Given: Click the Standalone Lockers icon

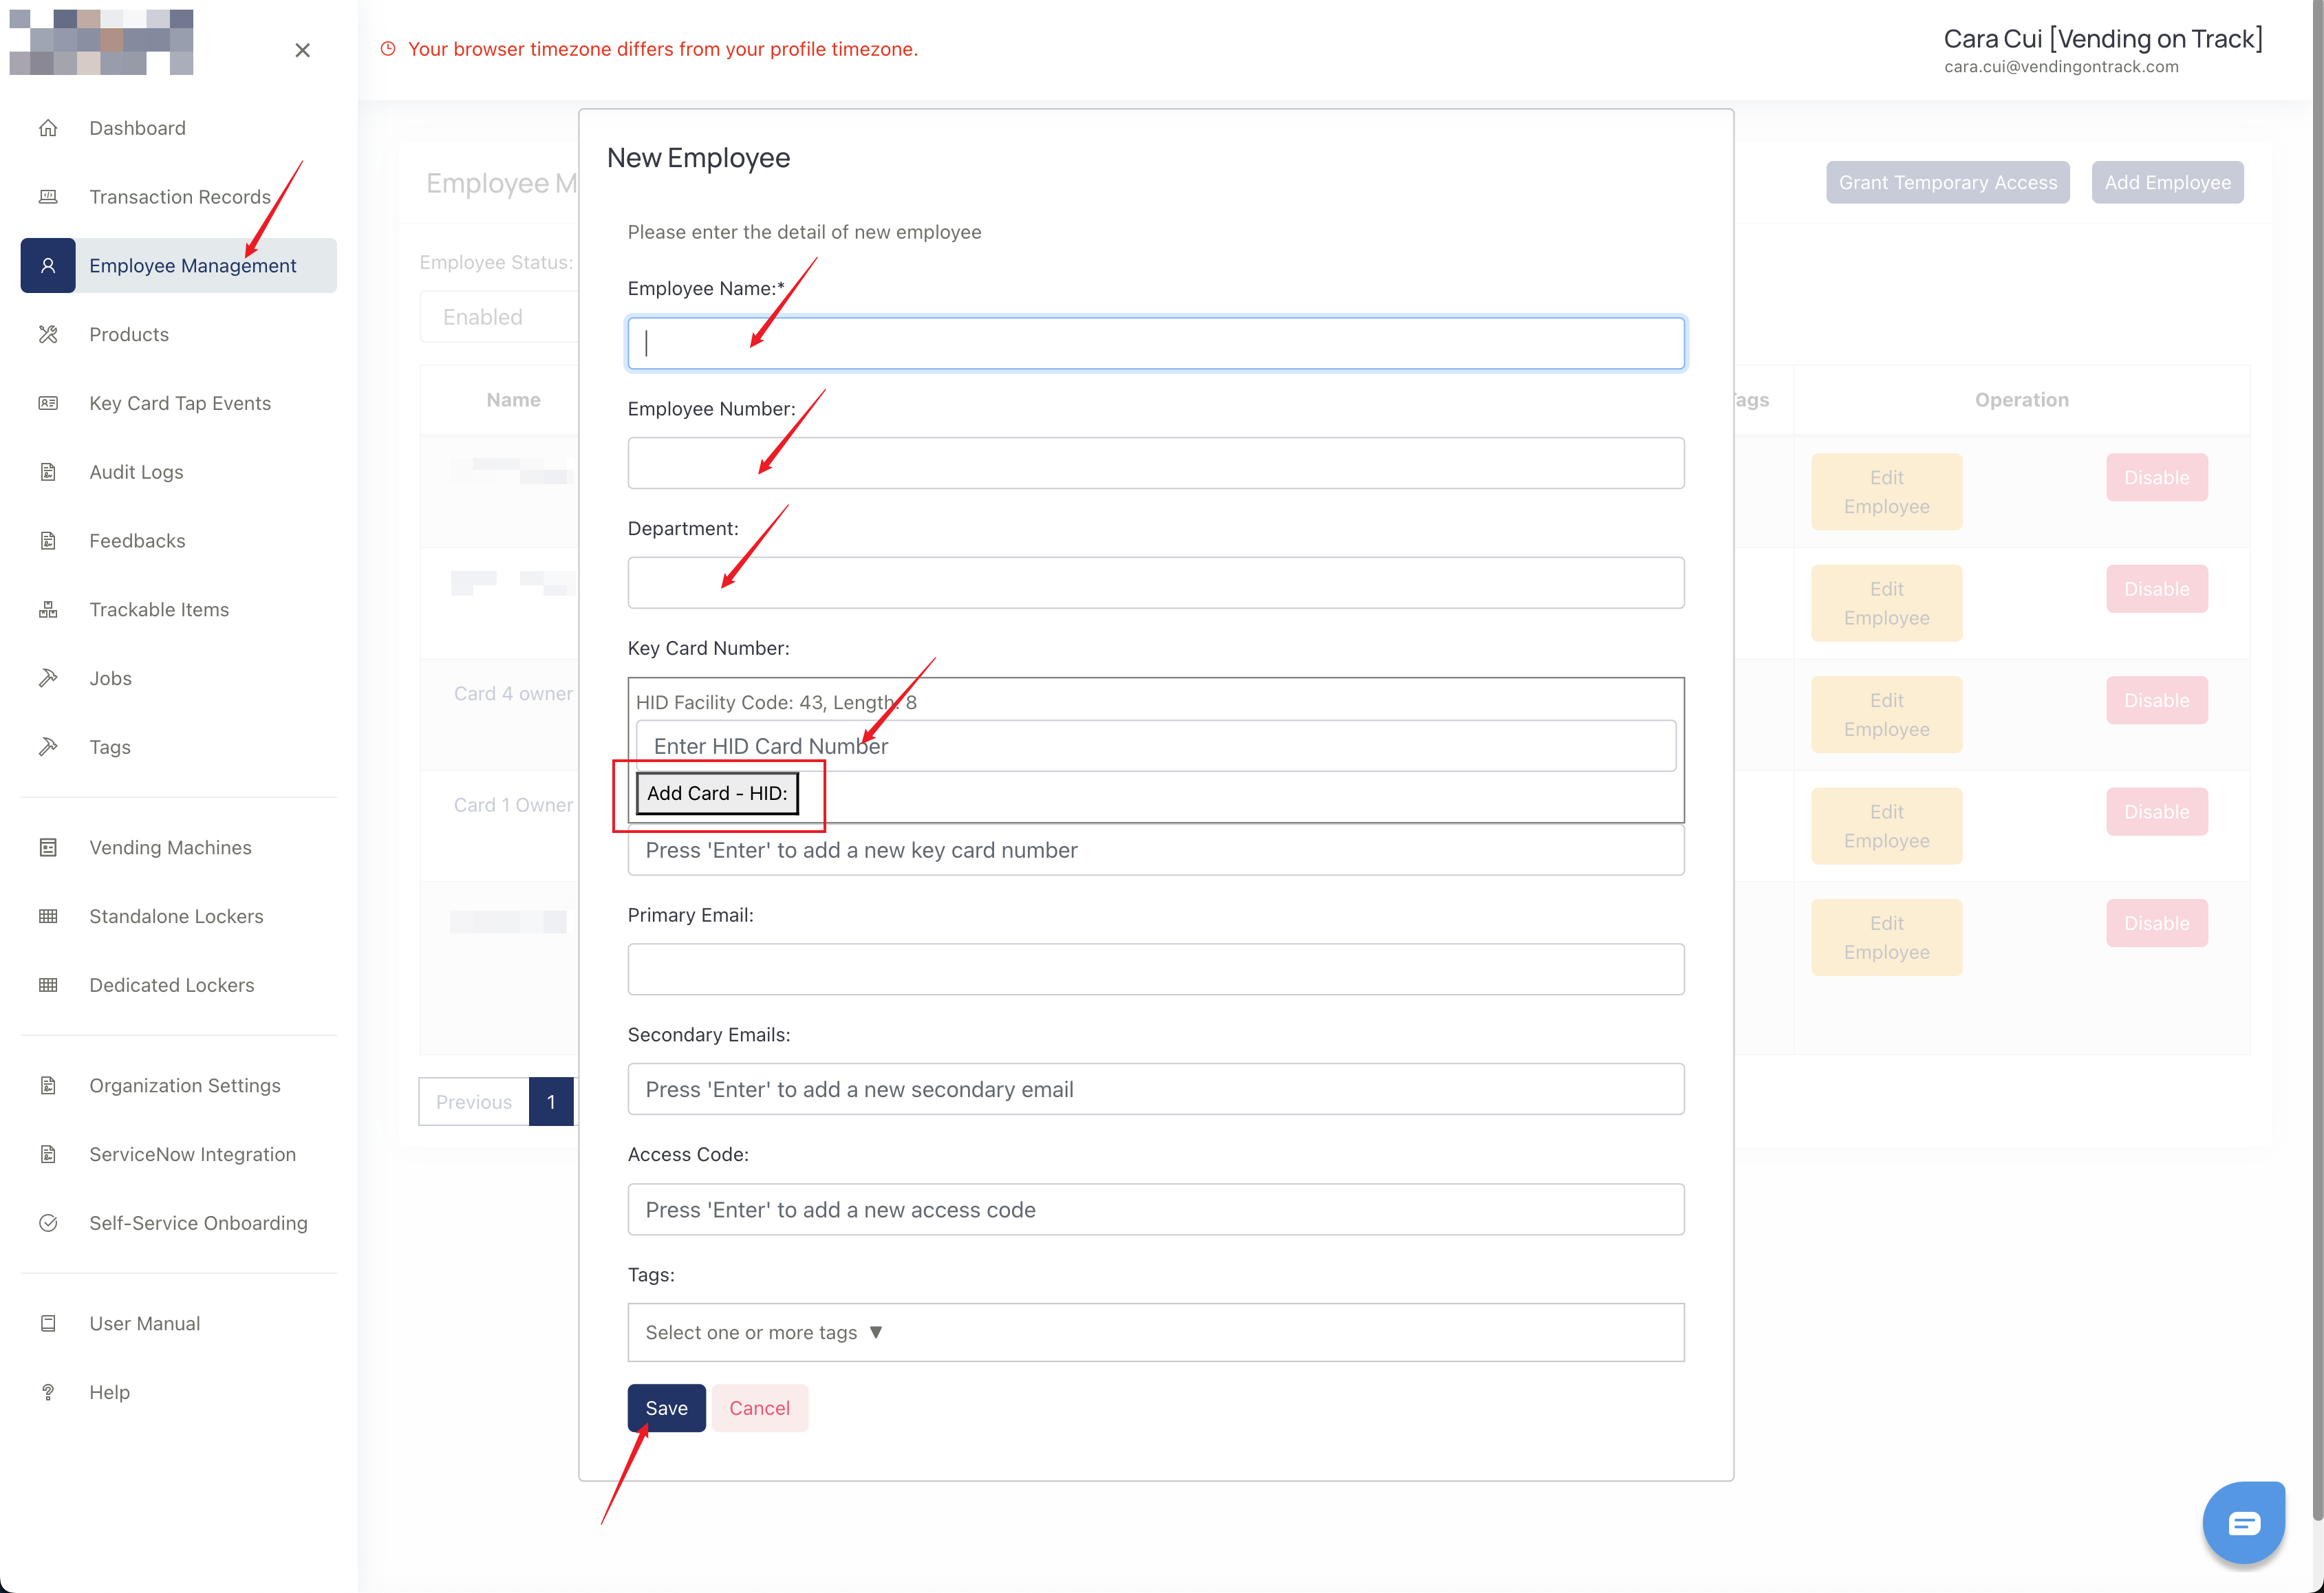Looking at the screenshot, I should [x=47, y=915].
